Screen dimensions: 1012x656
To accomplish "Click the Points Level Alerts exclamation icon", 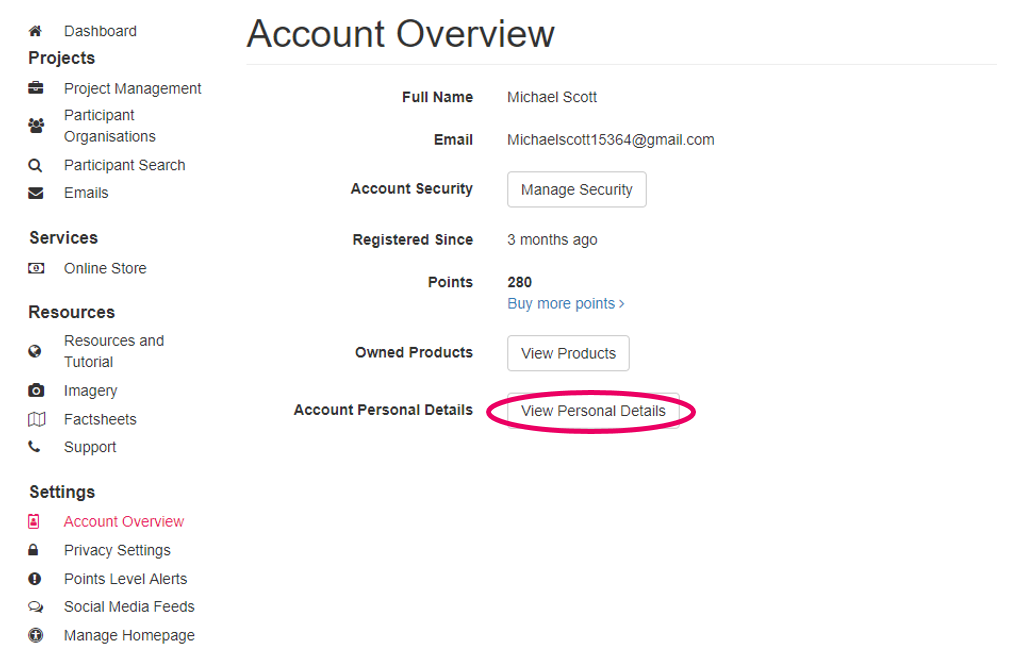I will click(35, 579).
